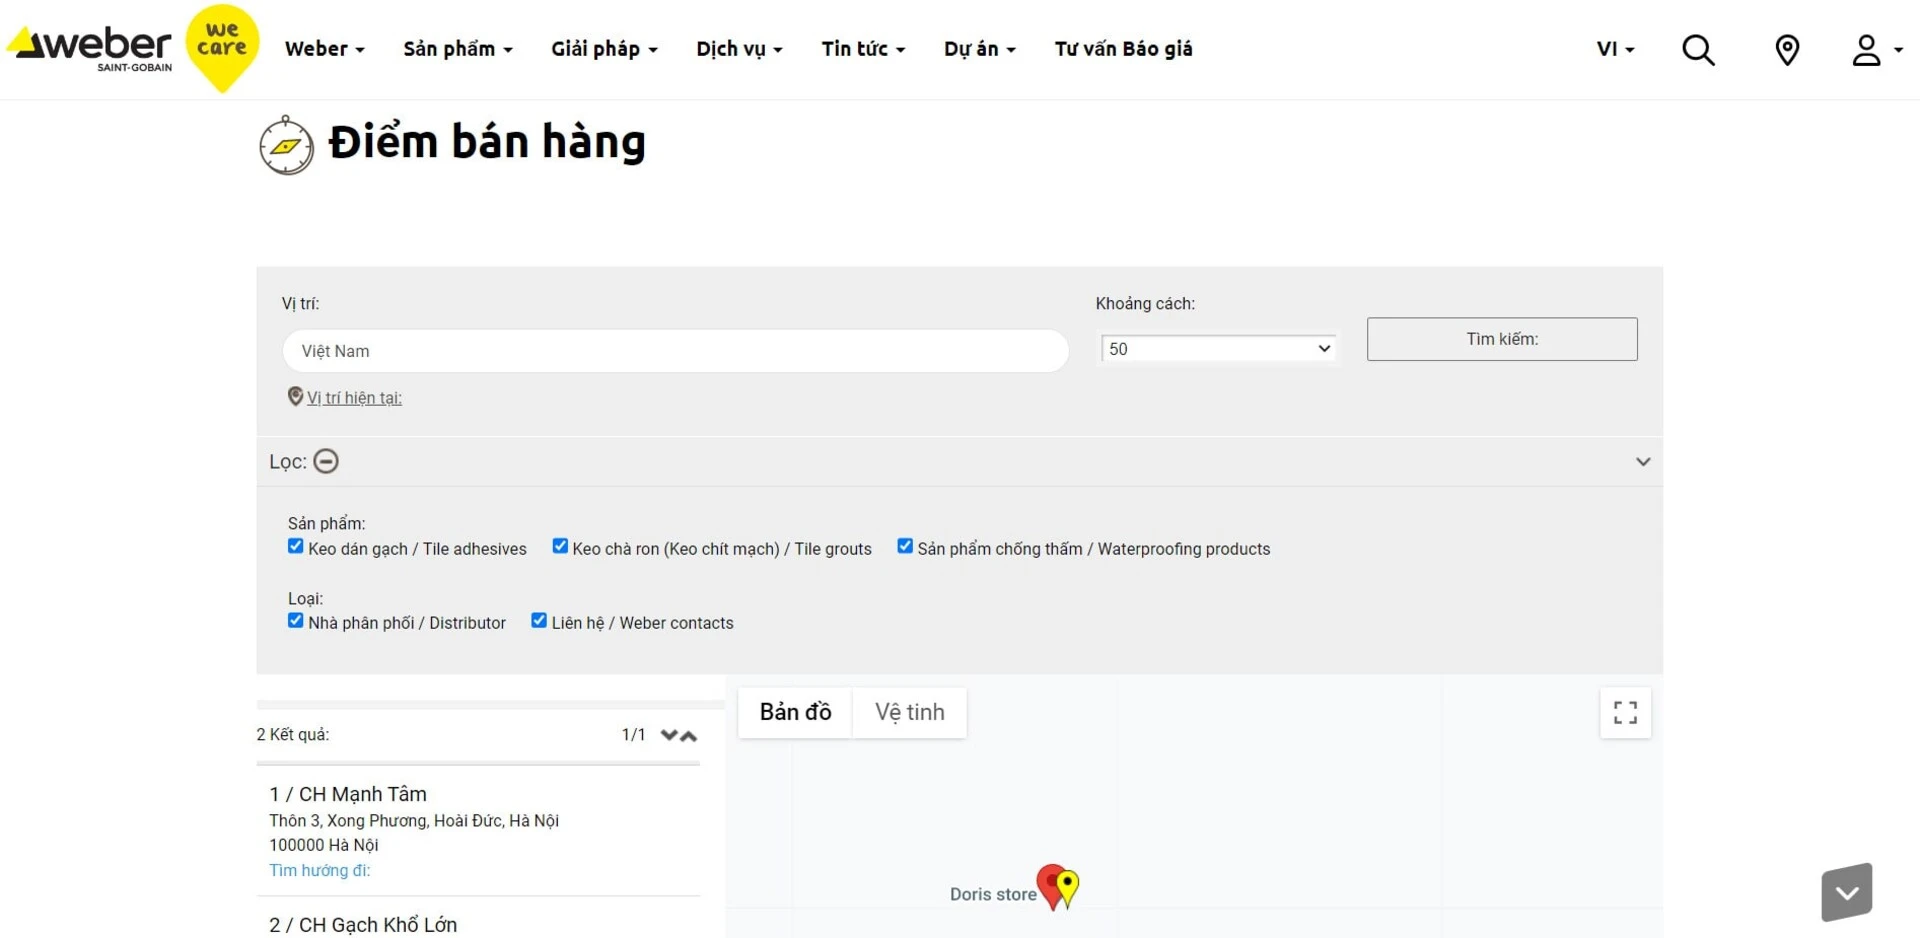
Task: Uncheck Nhà phân phối / Distributor filter
Action: point(295,620)
